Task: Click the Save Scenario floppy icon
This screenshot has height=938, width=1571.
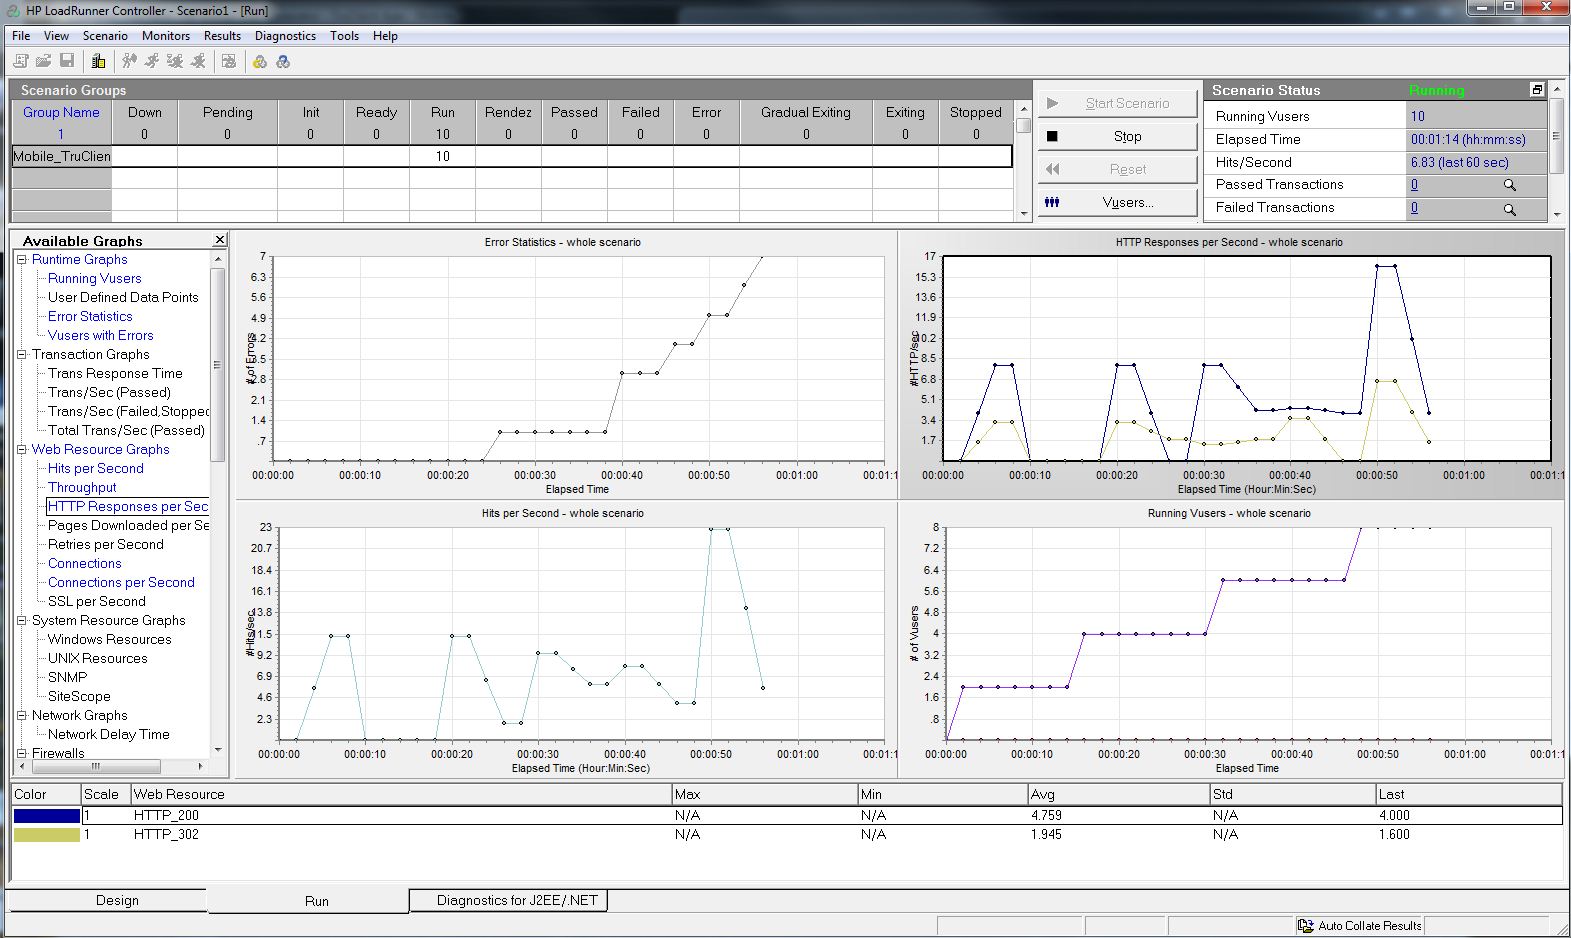Action: (67, 61)
